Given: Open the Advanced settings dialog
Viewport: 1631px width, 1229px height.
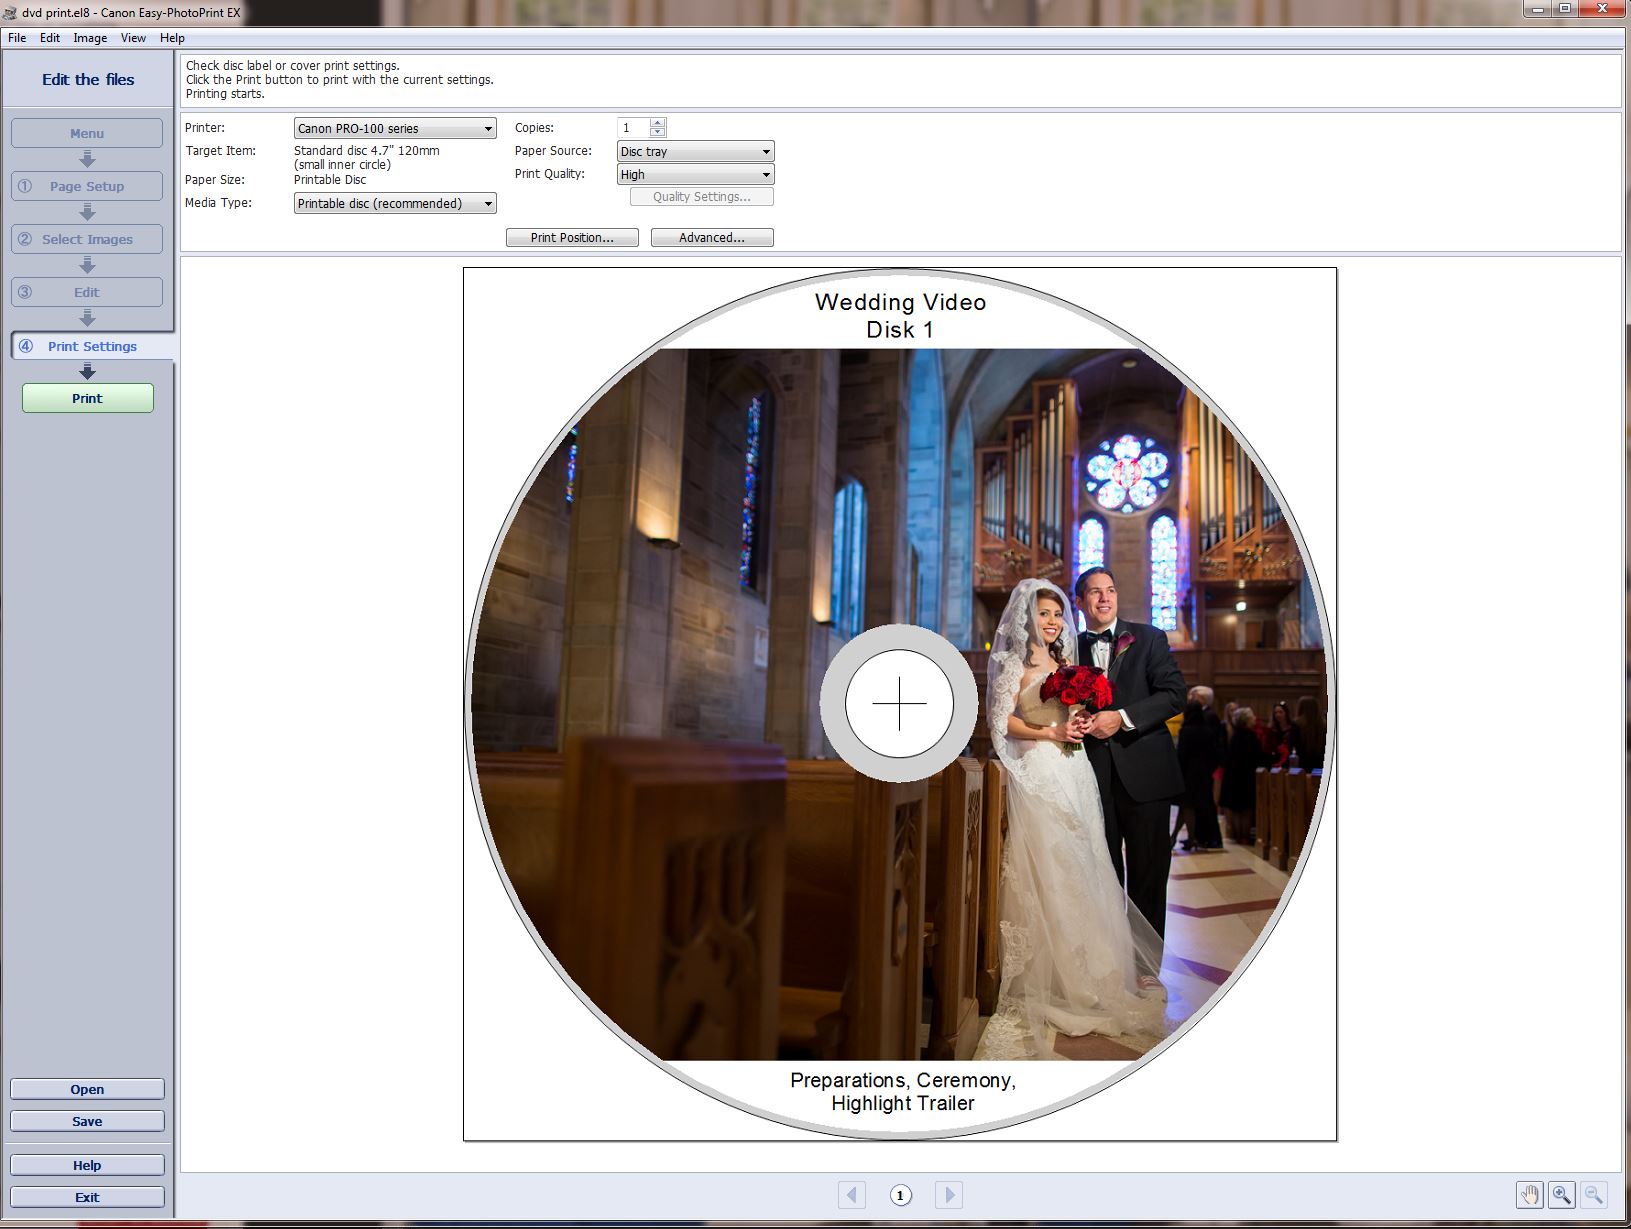Looking at the screenshot, I should (x=711, y=237).
